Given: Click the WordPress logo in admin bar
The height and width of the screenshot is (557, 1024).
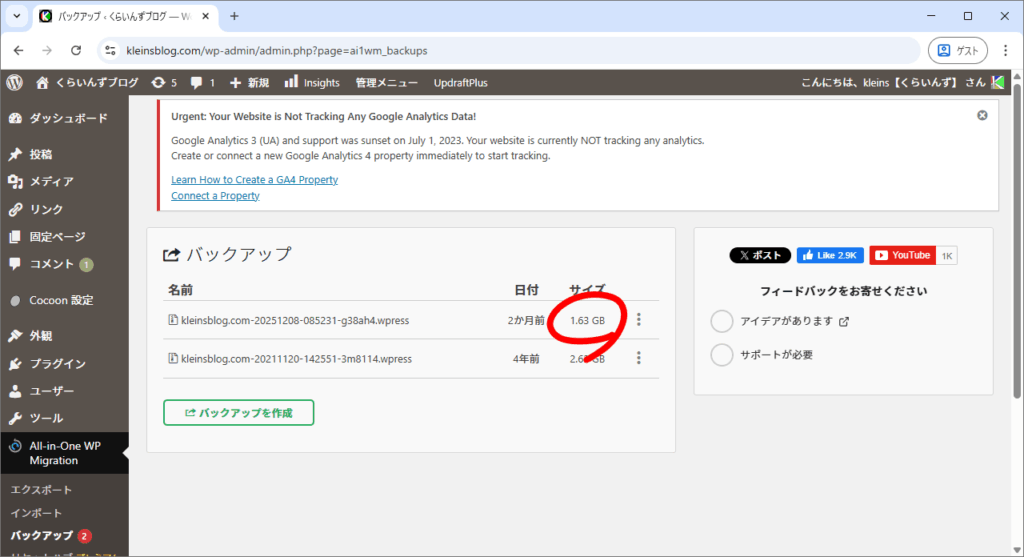Looking at the screenshot, I should point(14,82).
